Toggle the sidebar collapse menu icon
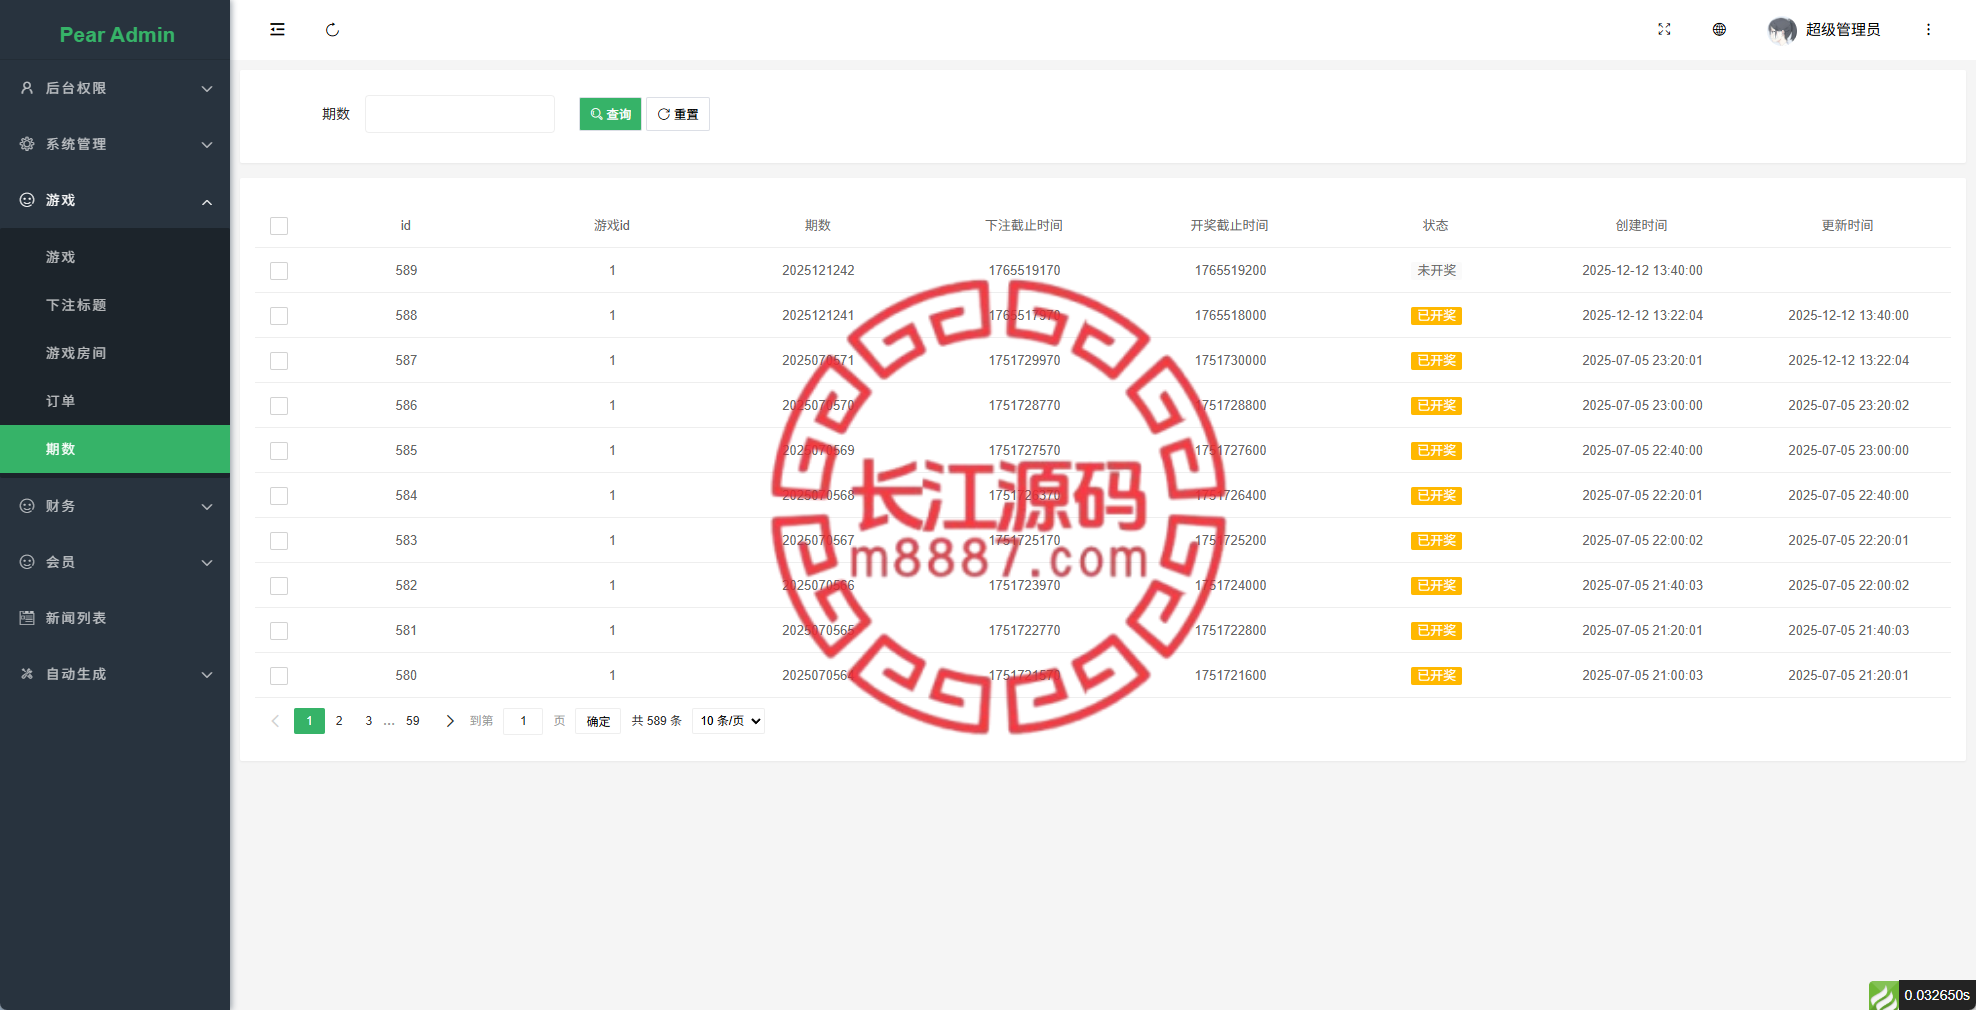Image resolution: width=1976 pixels, height=1010 pixels. [277, 30]
